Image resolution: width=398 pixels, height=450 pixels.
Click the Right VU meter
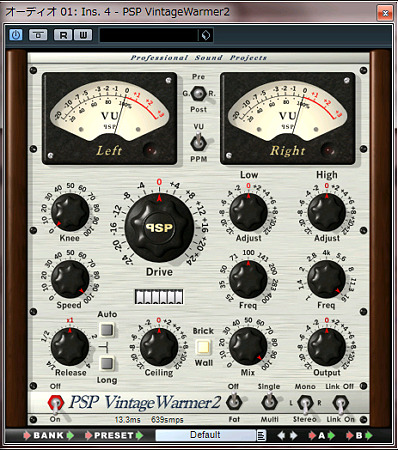(x=288, y=118)
